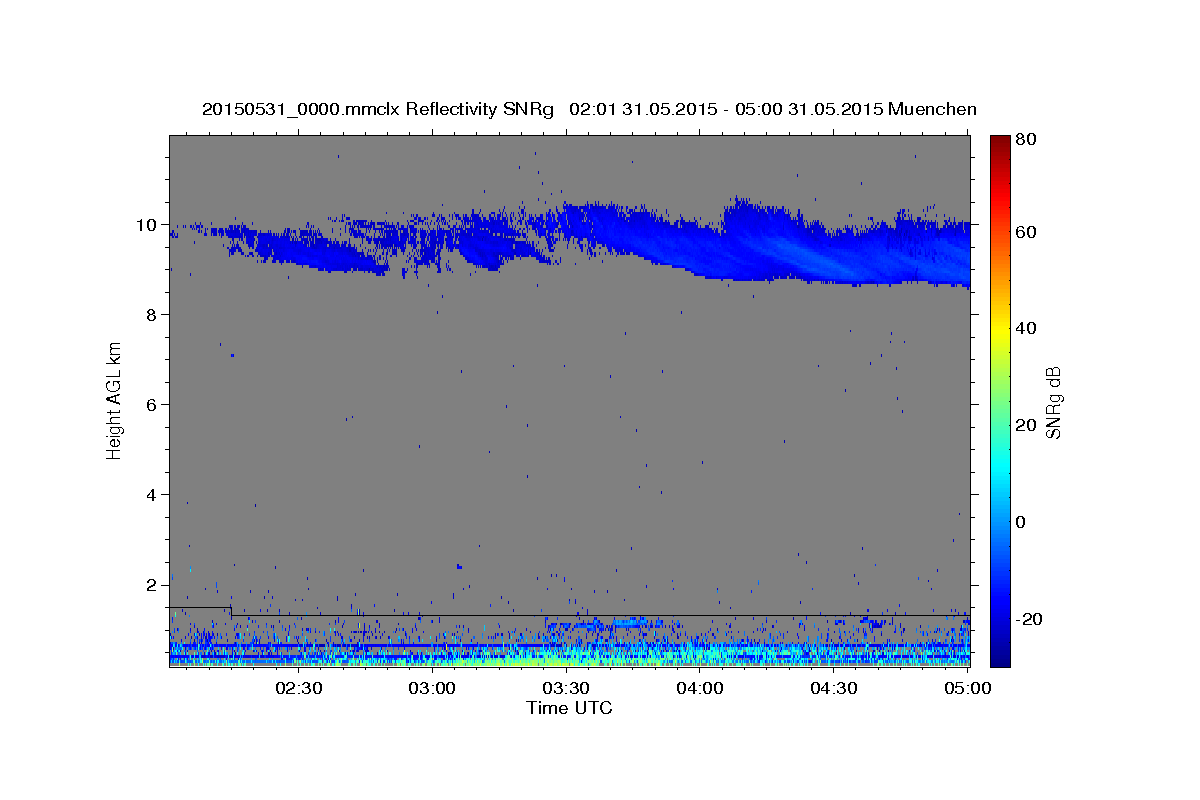
Task: Select the 02:30 time tick label
Action: (x=298, y=688)
